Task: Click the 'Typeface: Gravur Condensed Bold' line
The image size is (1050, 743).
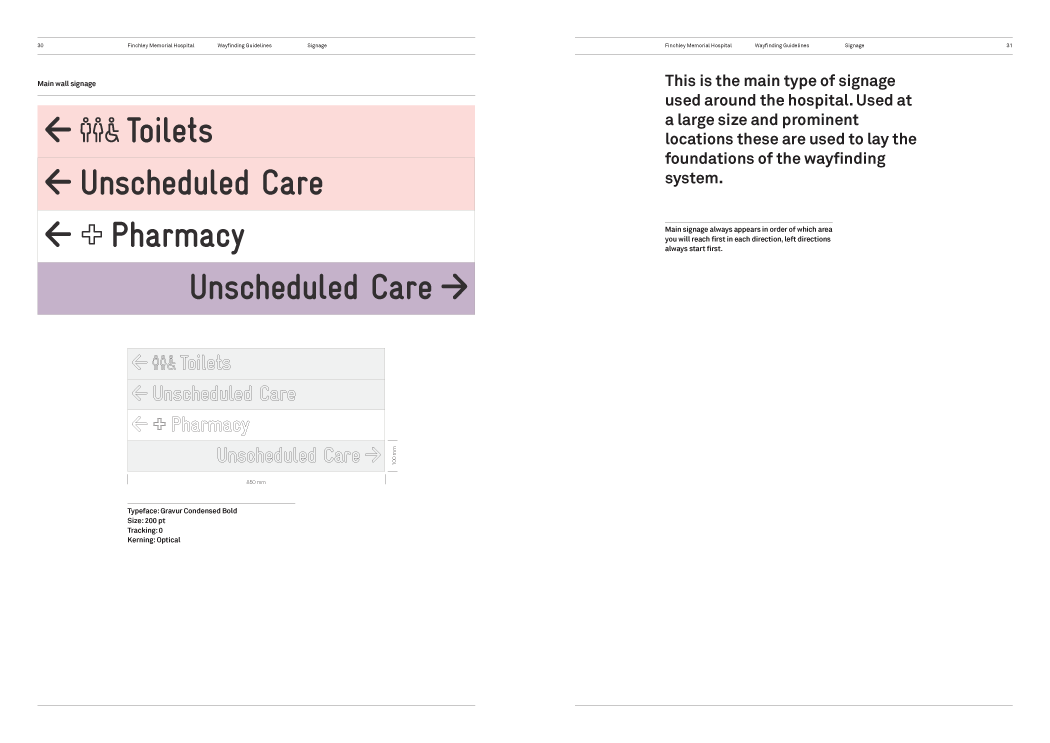Action: pos(182,511)
